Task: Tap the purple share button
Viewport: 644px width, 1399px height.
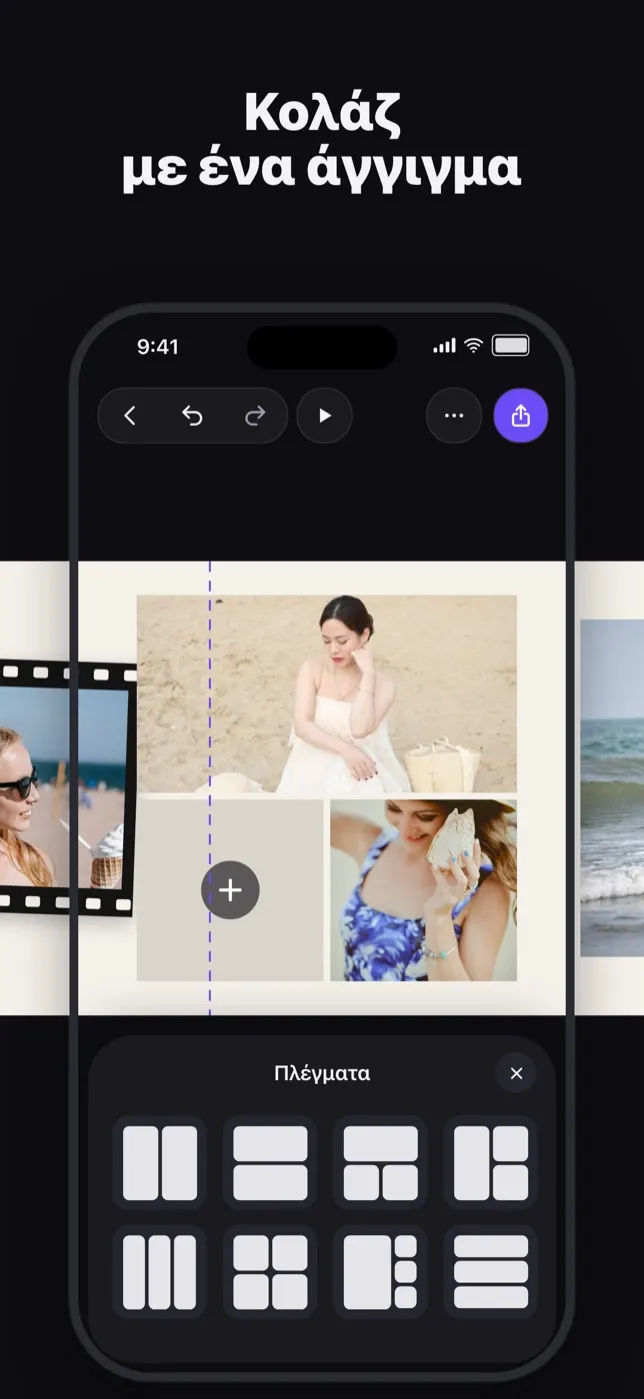Action: 521,416
